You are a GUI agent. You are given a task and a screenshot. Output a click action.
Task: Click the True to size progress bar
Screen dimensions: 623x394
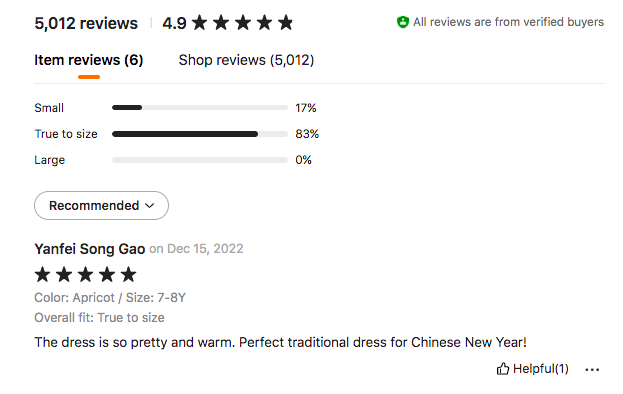(x=200, y=134)
